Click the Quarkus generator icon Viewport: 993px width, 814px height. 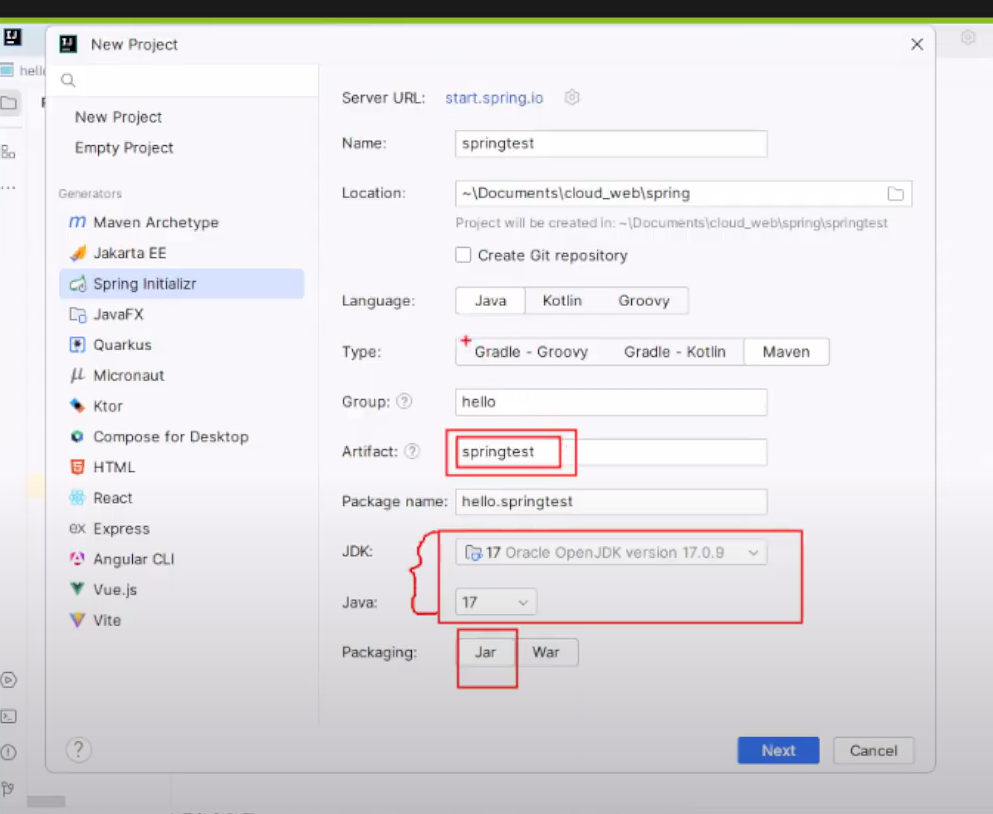(x=77, y=345)
